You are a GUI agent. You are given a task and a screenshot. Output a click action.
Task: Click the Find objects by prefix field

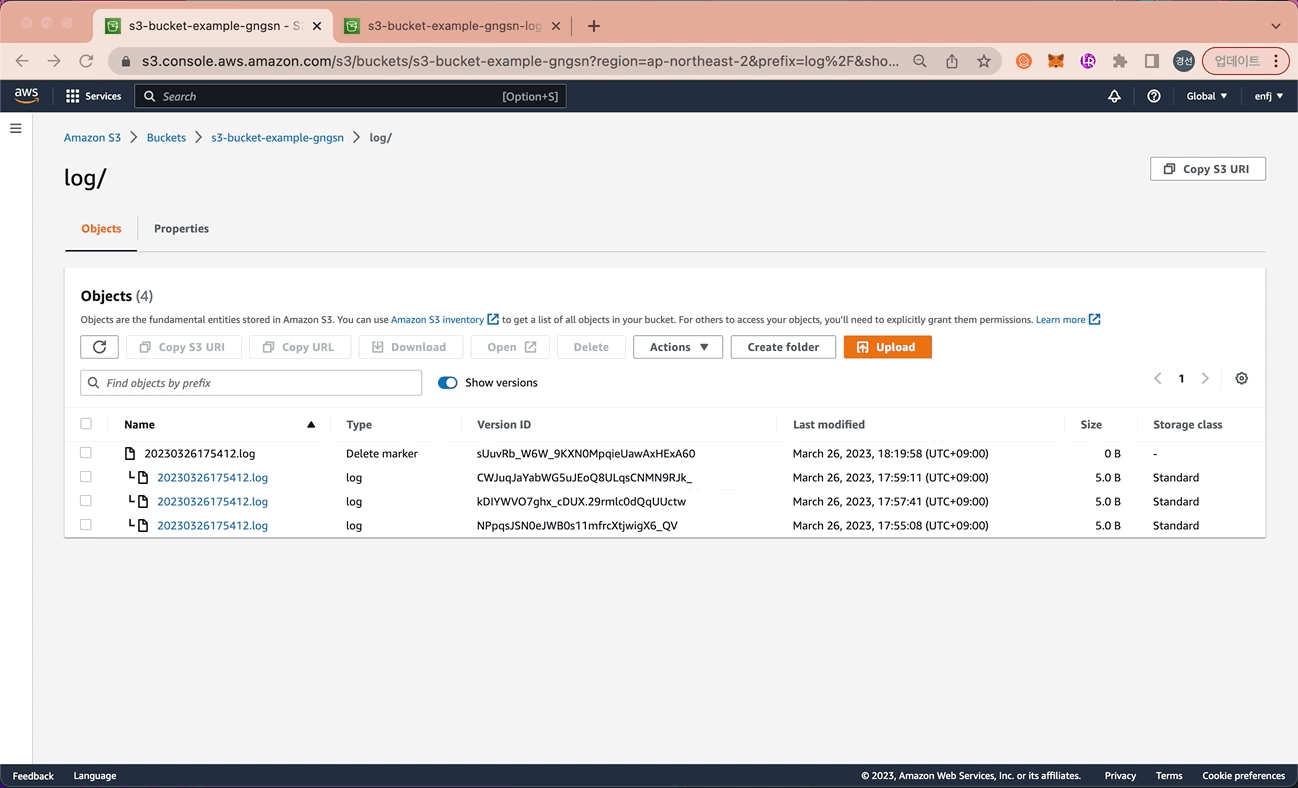pos(251,383)
